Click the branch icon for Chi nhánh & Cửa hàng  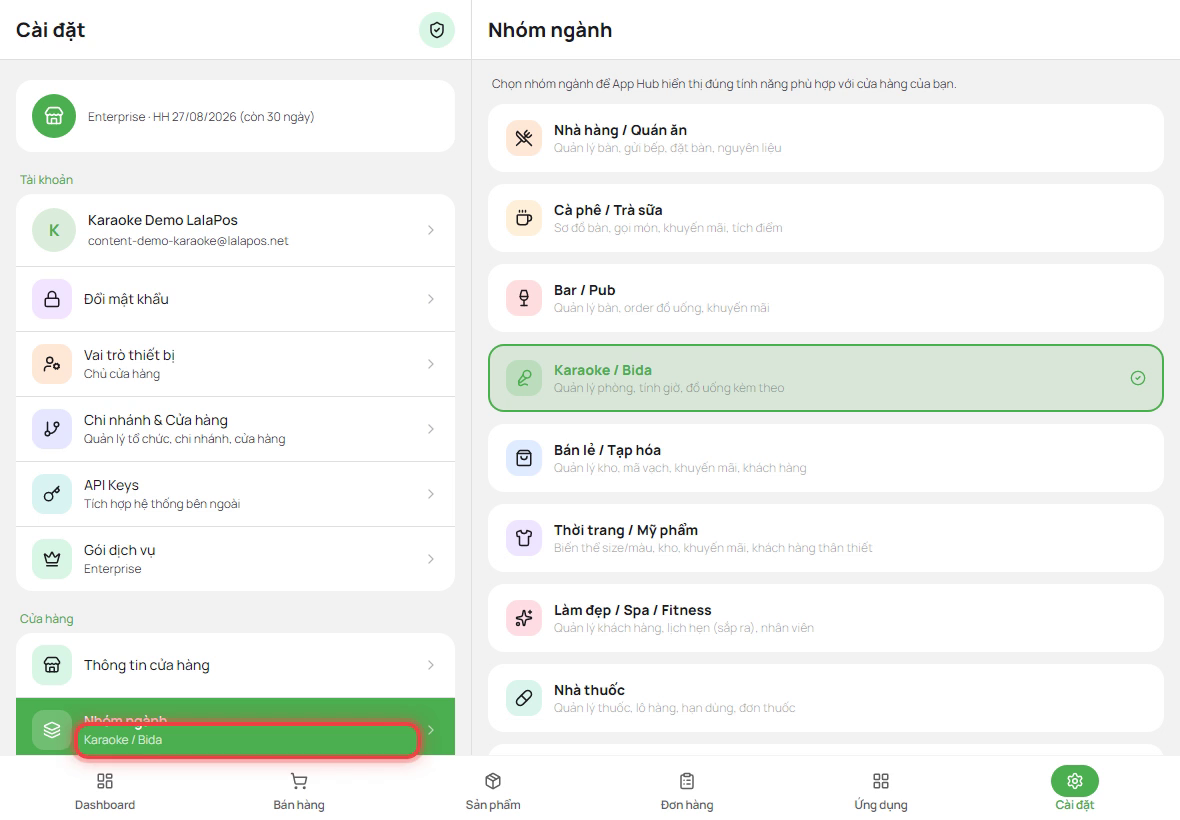click(x=52, y=429)
